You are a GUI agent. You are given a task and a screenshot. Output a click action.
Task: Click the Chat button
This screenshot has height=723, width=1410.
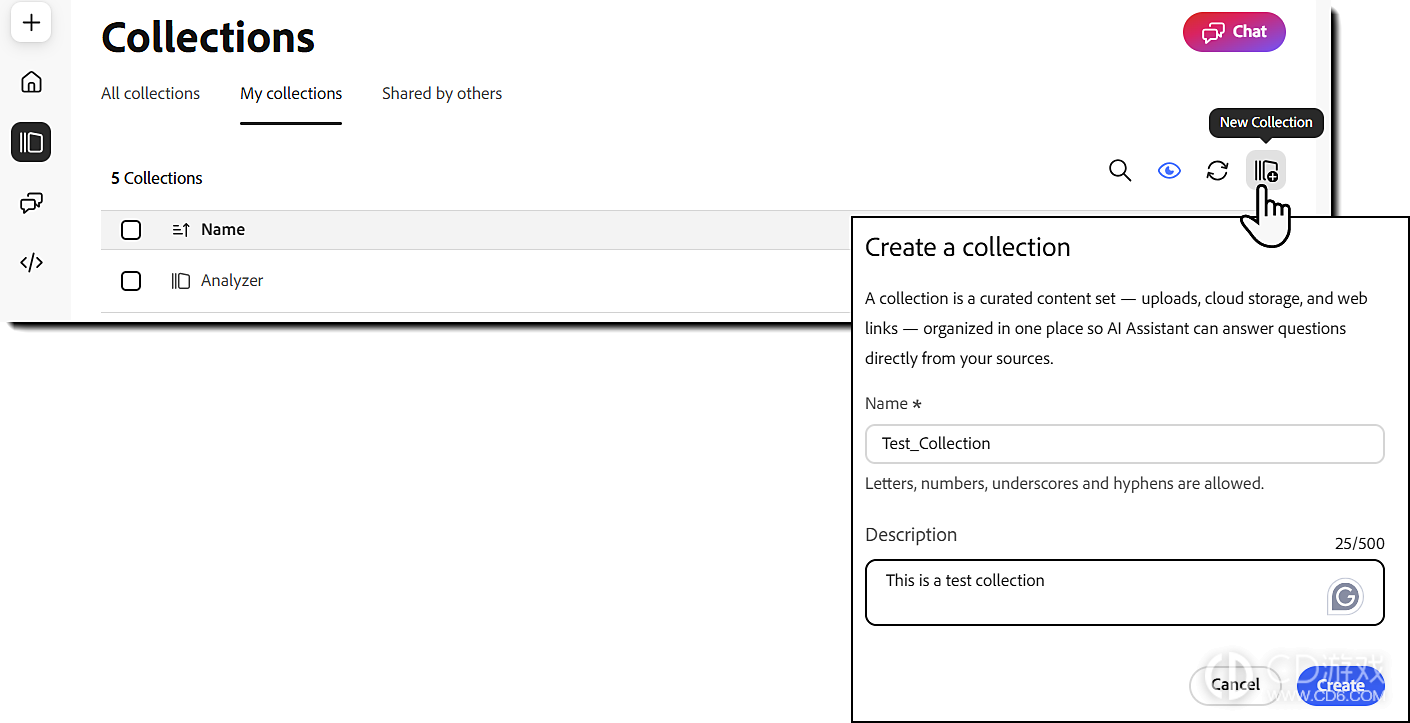pos(1234,32)
